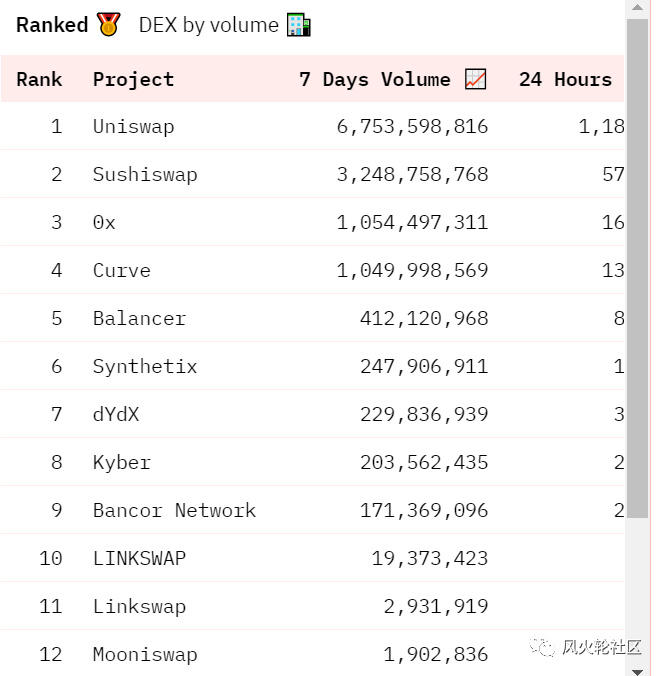Sort by the 24 Hours column header
663x676 pixels.
click(565, 79)
